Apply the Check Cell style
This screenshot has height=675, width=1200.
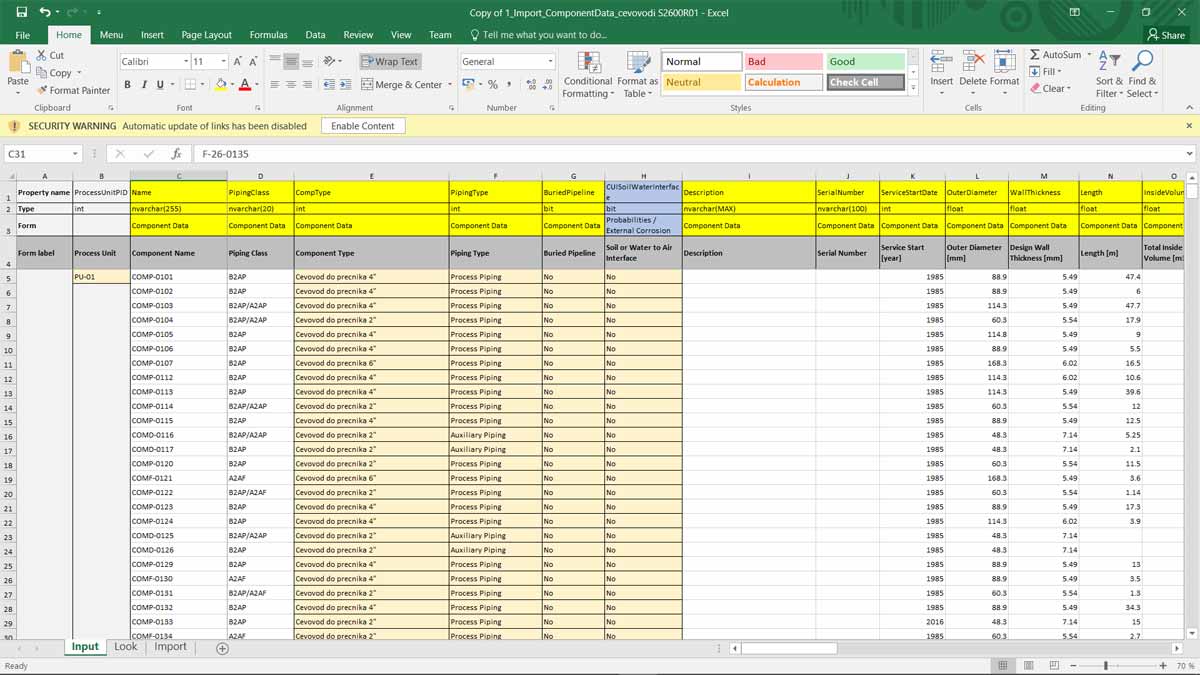[x=865, y=82]
